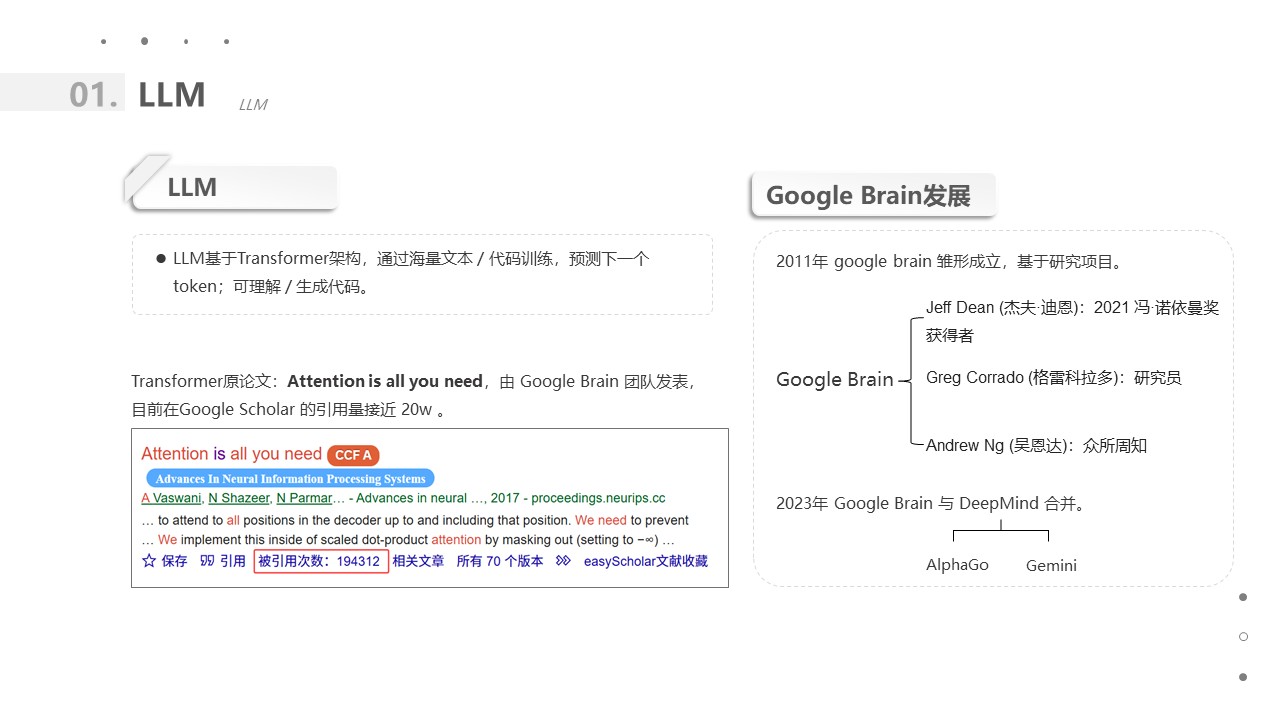Click the double-chevron more icon in Scholar row
Viewport: 1280px width, 720px height.
tap(563, 561)
